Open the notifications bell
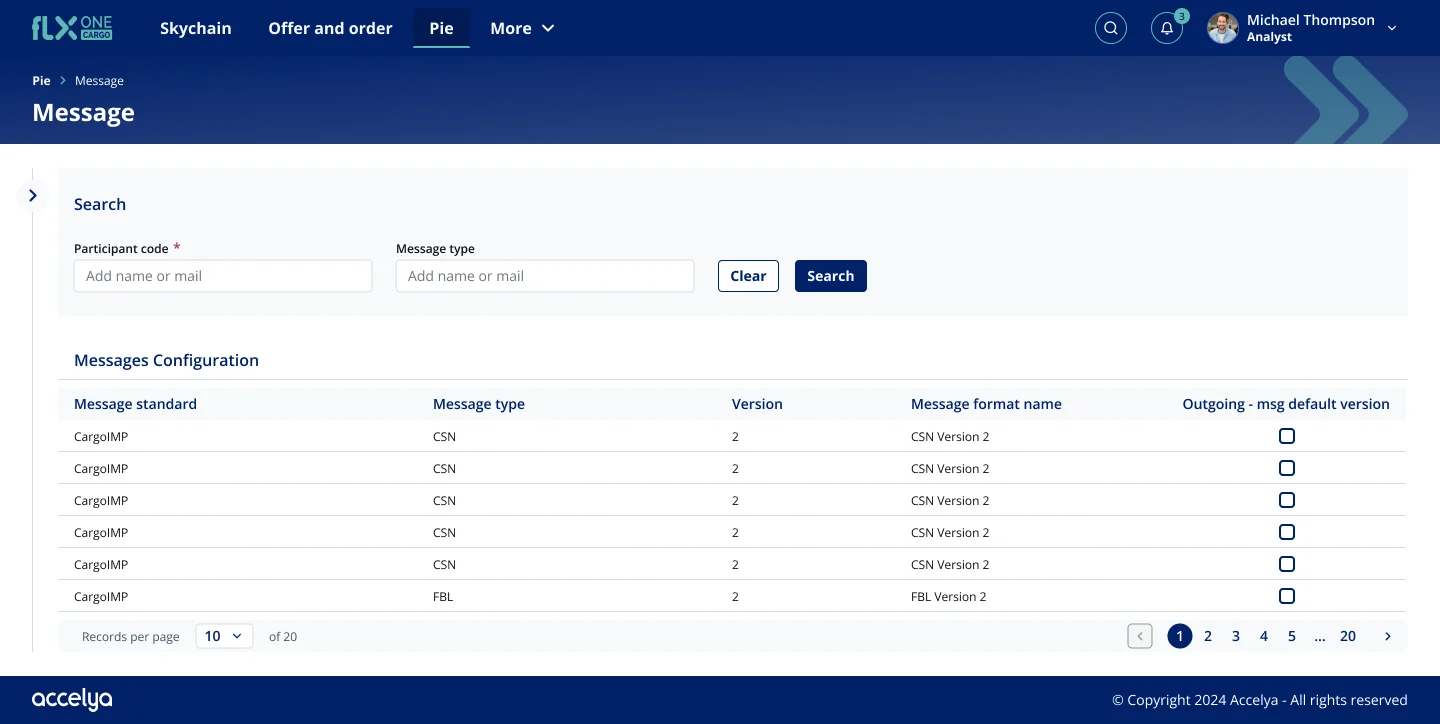The width and height of the screenshot is (1440, 724). pyautogui.click(x=1167, y=28)
